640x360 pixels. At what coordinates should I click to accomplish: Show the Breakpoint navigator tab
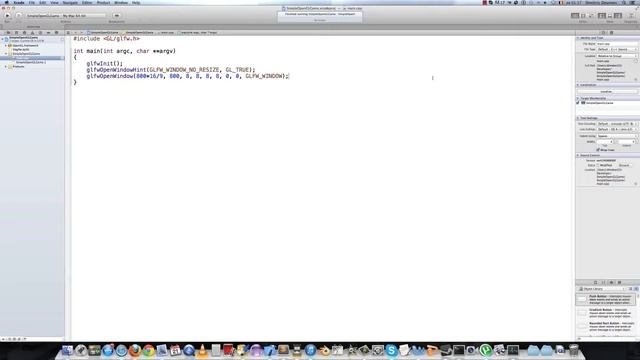49,33
